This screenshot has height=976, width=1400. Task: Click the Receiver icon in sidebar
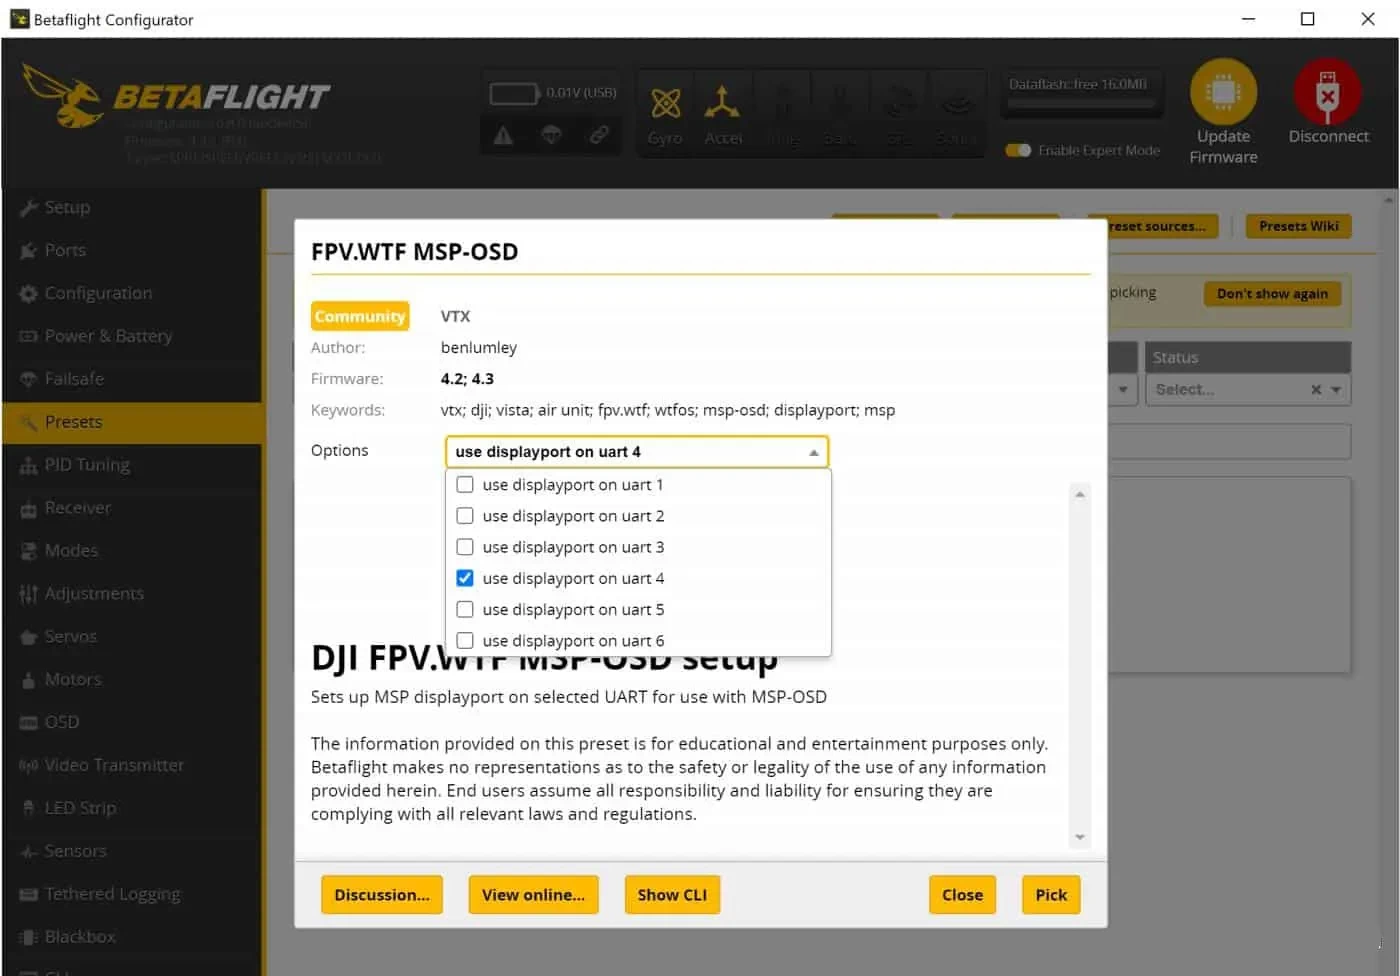tap(29, 509)
